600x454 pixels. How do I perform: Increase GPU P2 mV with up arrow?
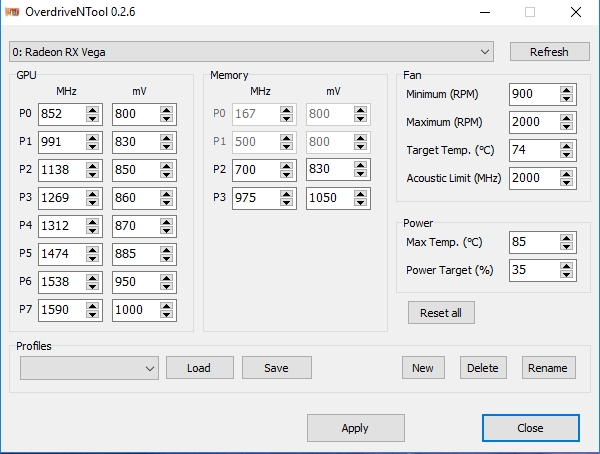coord(166,166)
